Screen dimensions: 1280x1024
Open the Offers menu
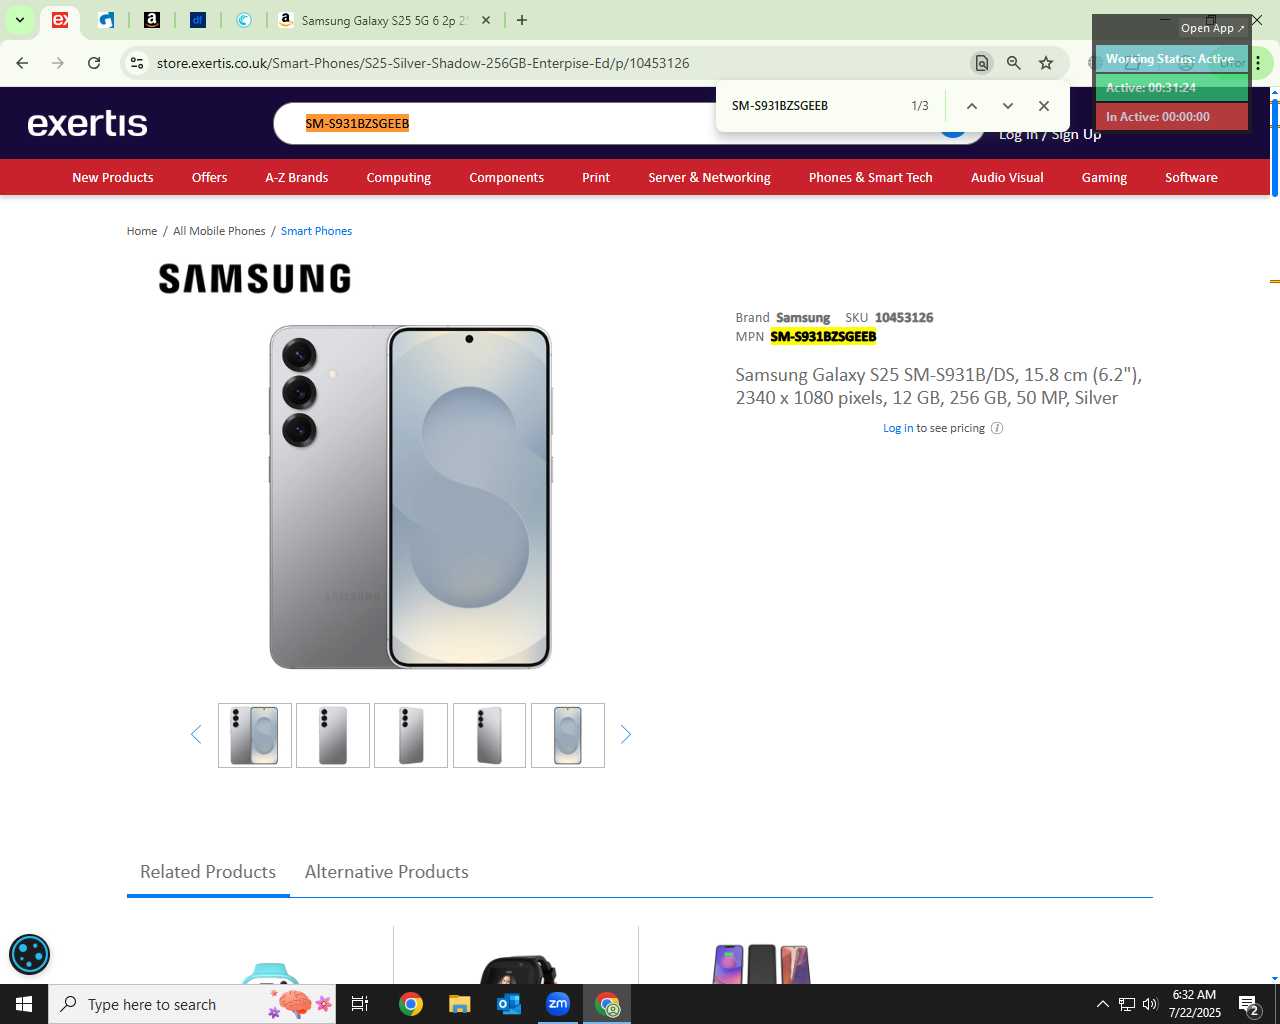pyautogui.click(x=209, y=177)
